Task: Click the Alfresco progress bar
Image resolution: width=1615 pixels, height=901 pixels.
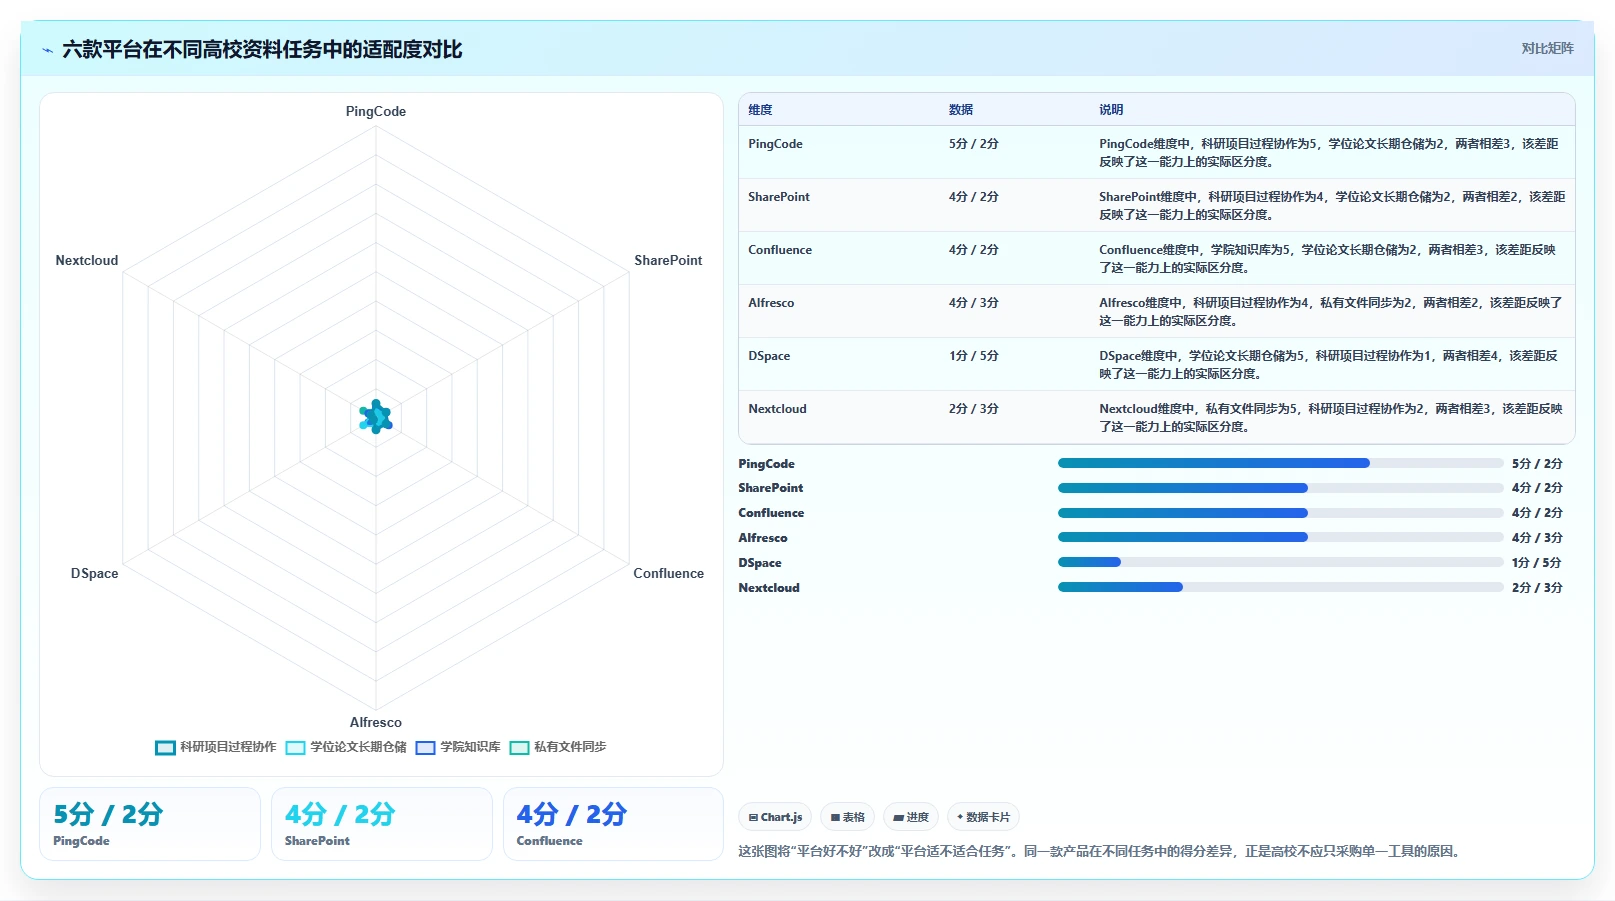Action: (1281, 537)
